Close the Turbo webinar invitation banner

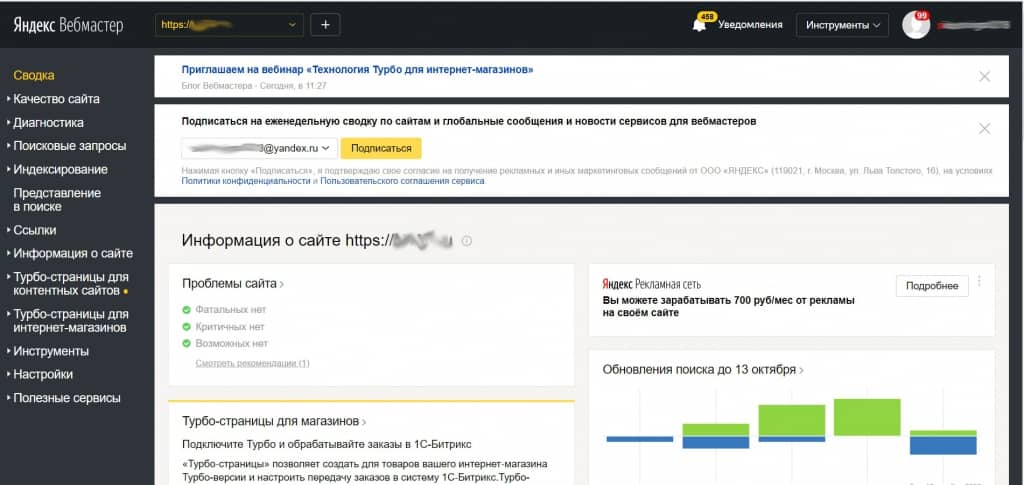pos(984,76)
